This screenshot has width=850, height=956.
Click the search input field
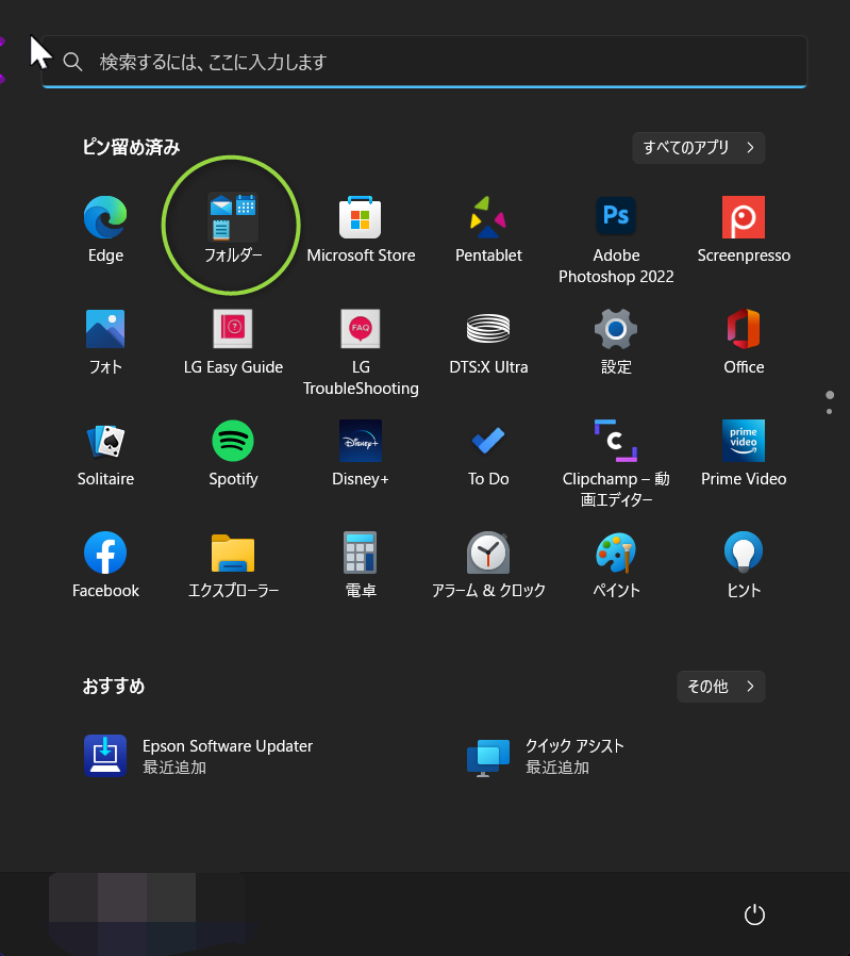[424, 62]
